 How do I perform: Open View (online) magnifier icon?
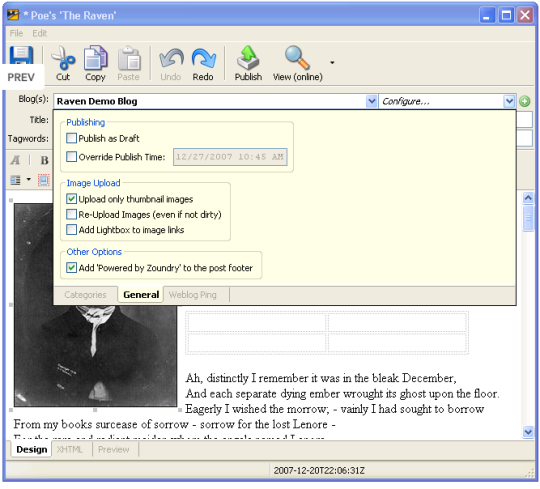click(x=297, y=58)
